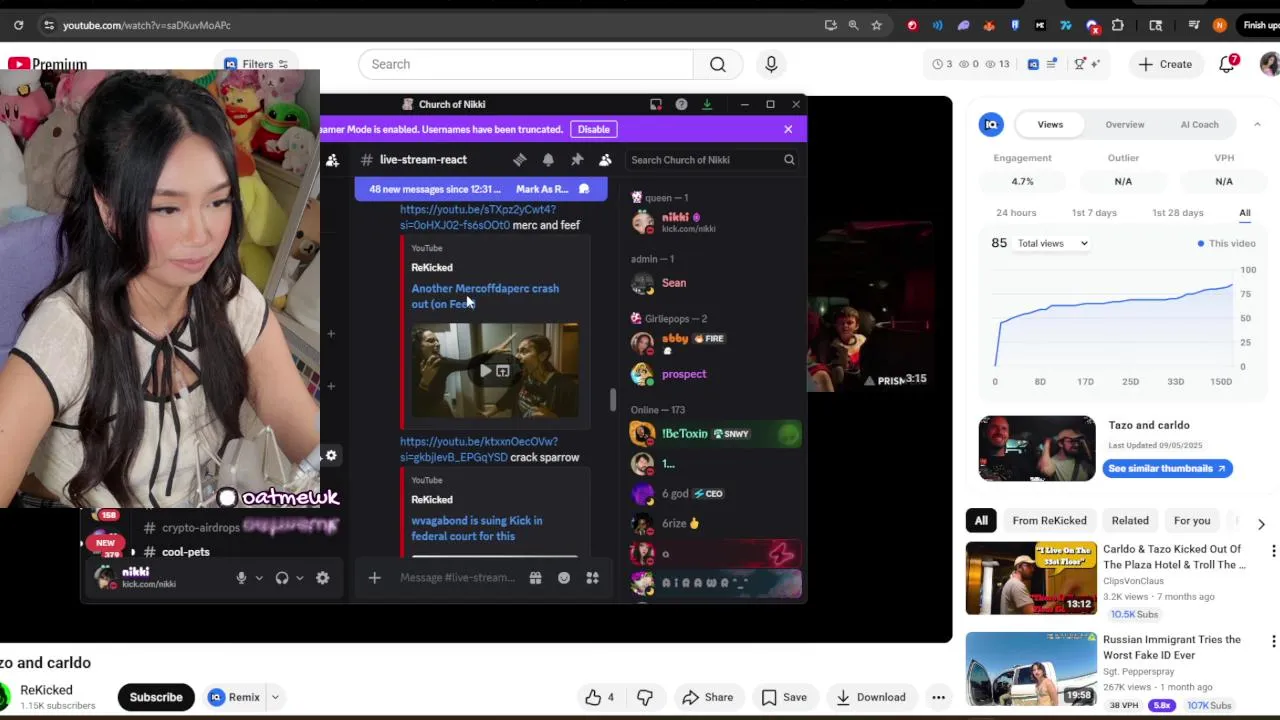Open gift icon in Discord message bar
This screenshot has height=720, width=1280.
point(536,578)
